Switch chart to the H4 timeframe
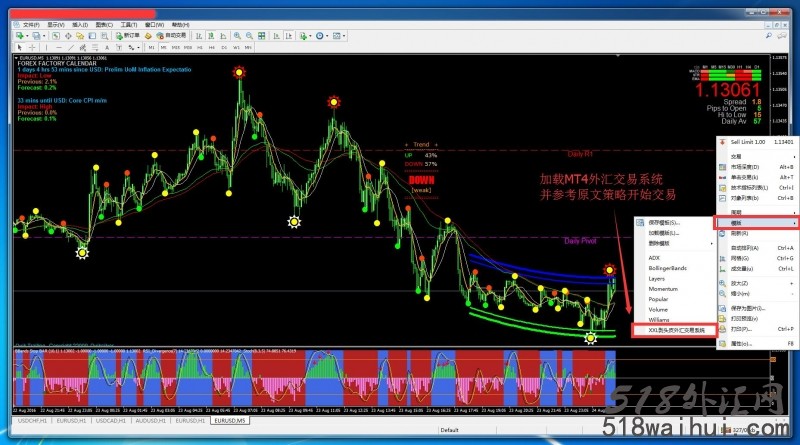This screenshot has width=800, height=445. coord(213,46)
